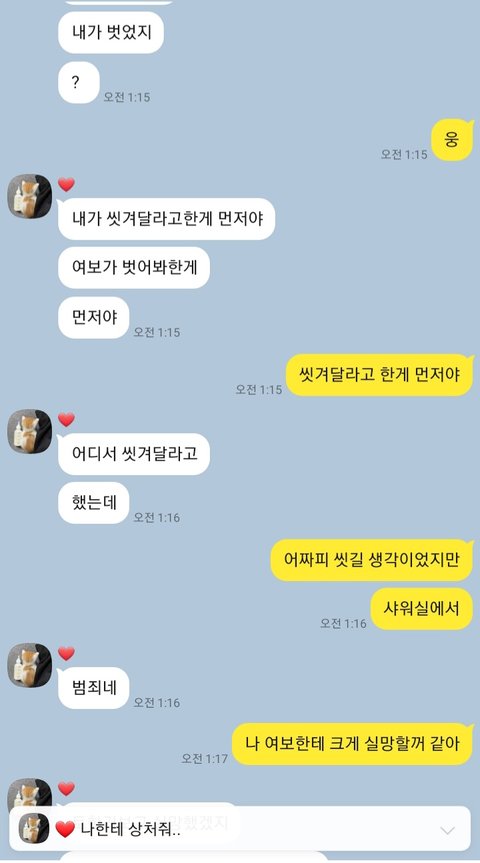Select the '범죄네' message bubble
The width and height of the screenshot is (480, 863).
[x=94, y=688]
